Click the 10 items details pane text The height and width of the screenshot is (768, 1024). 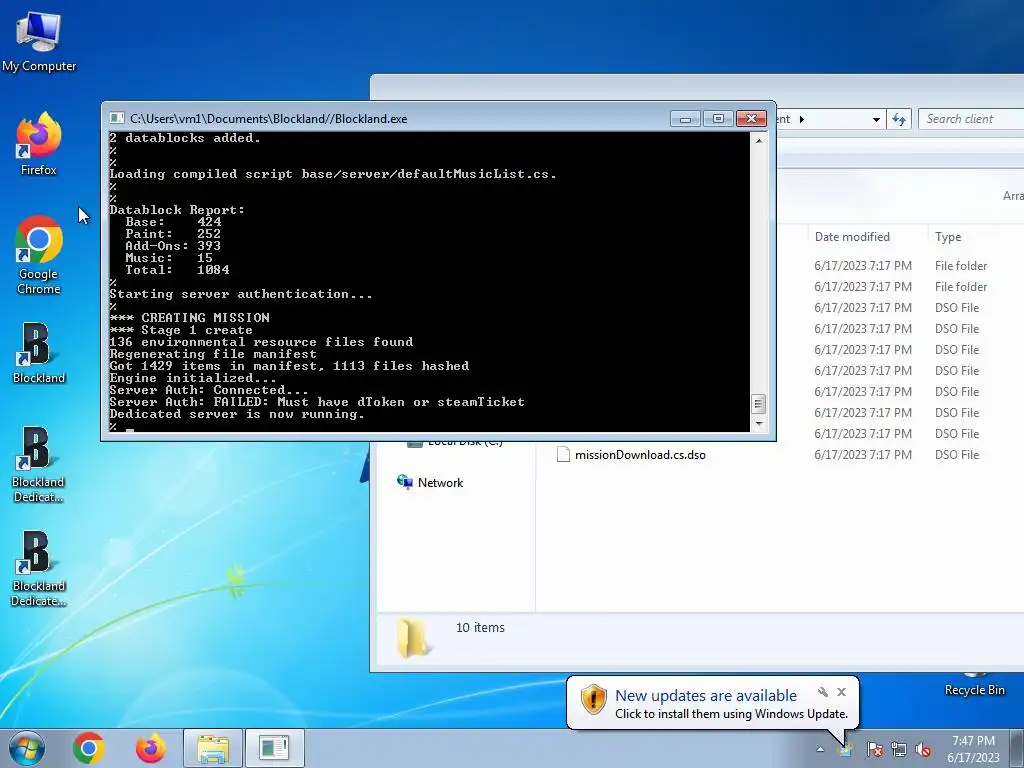pyautogui.click(x=480, y=628)
